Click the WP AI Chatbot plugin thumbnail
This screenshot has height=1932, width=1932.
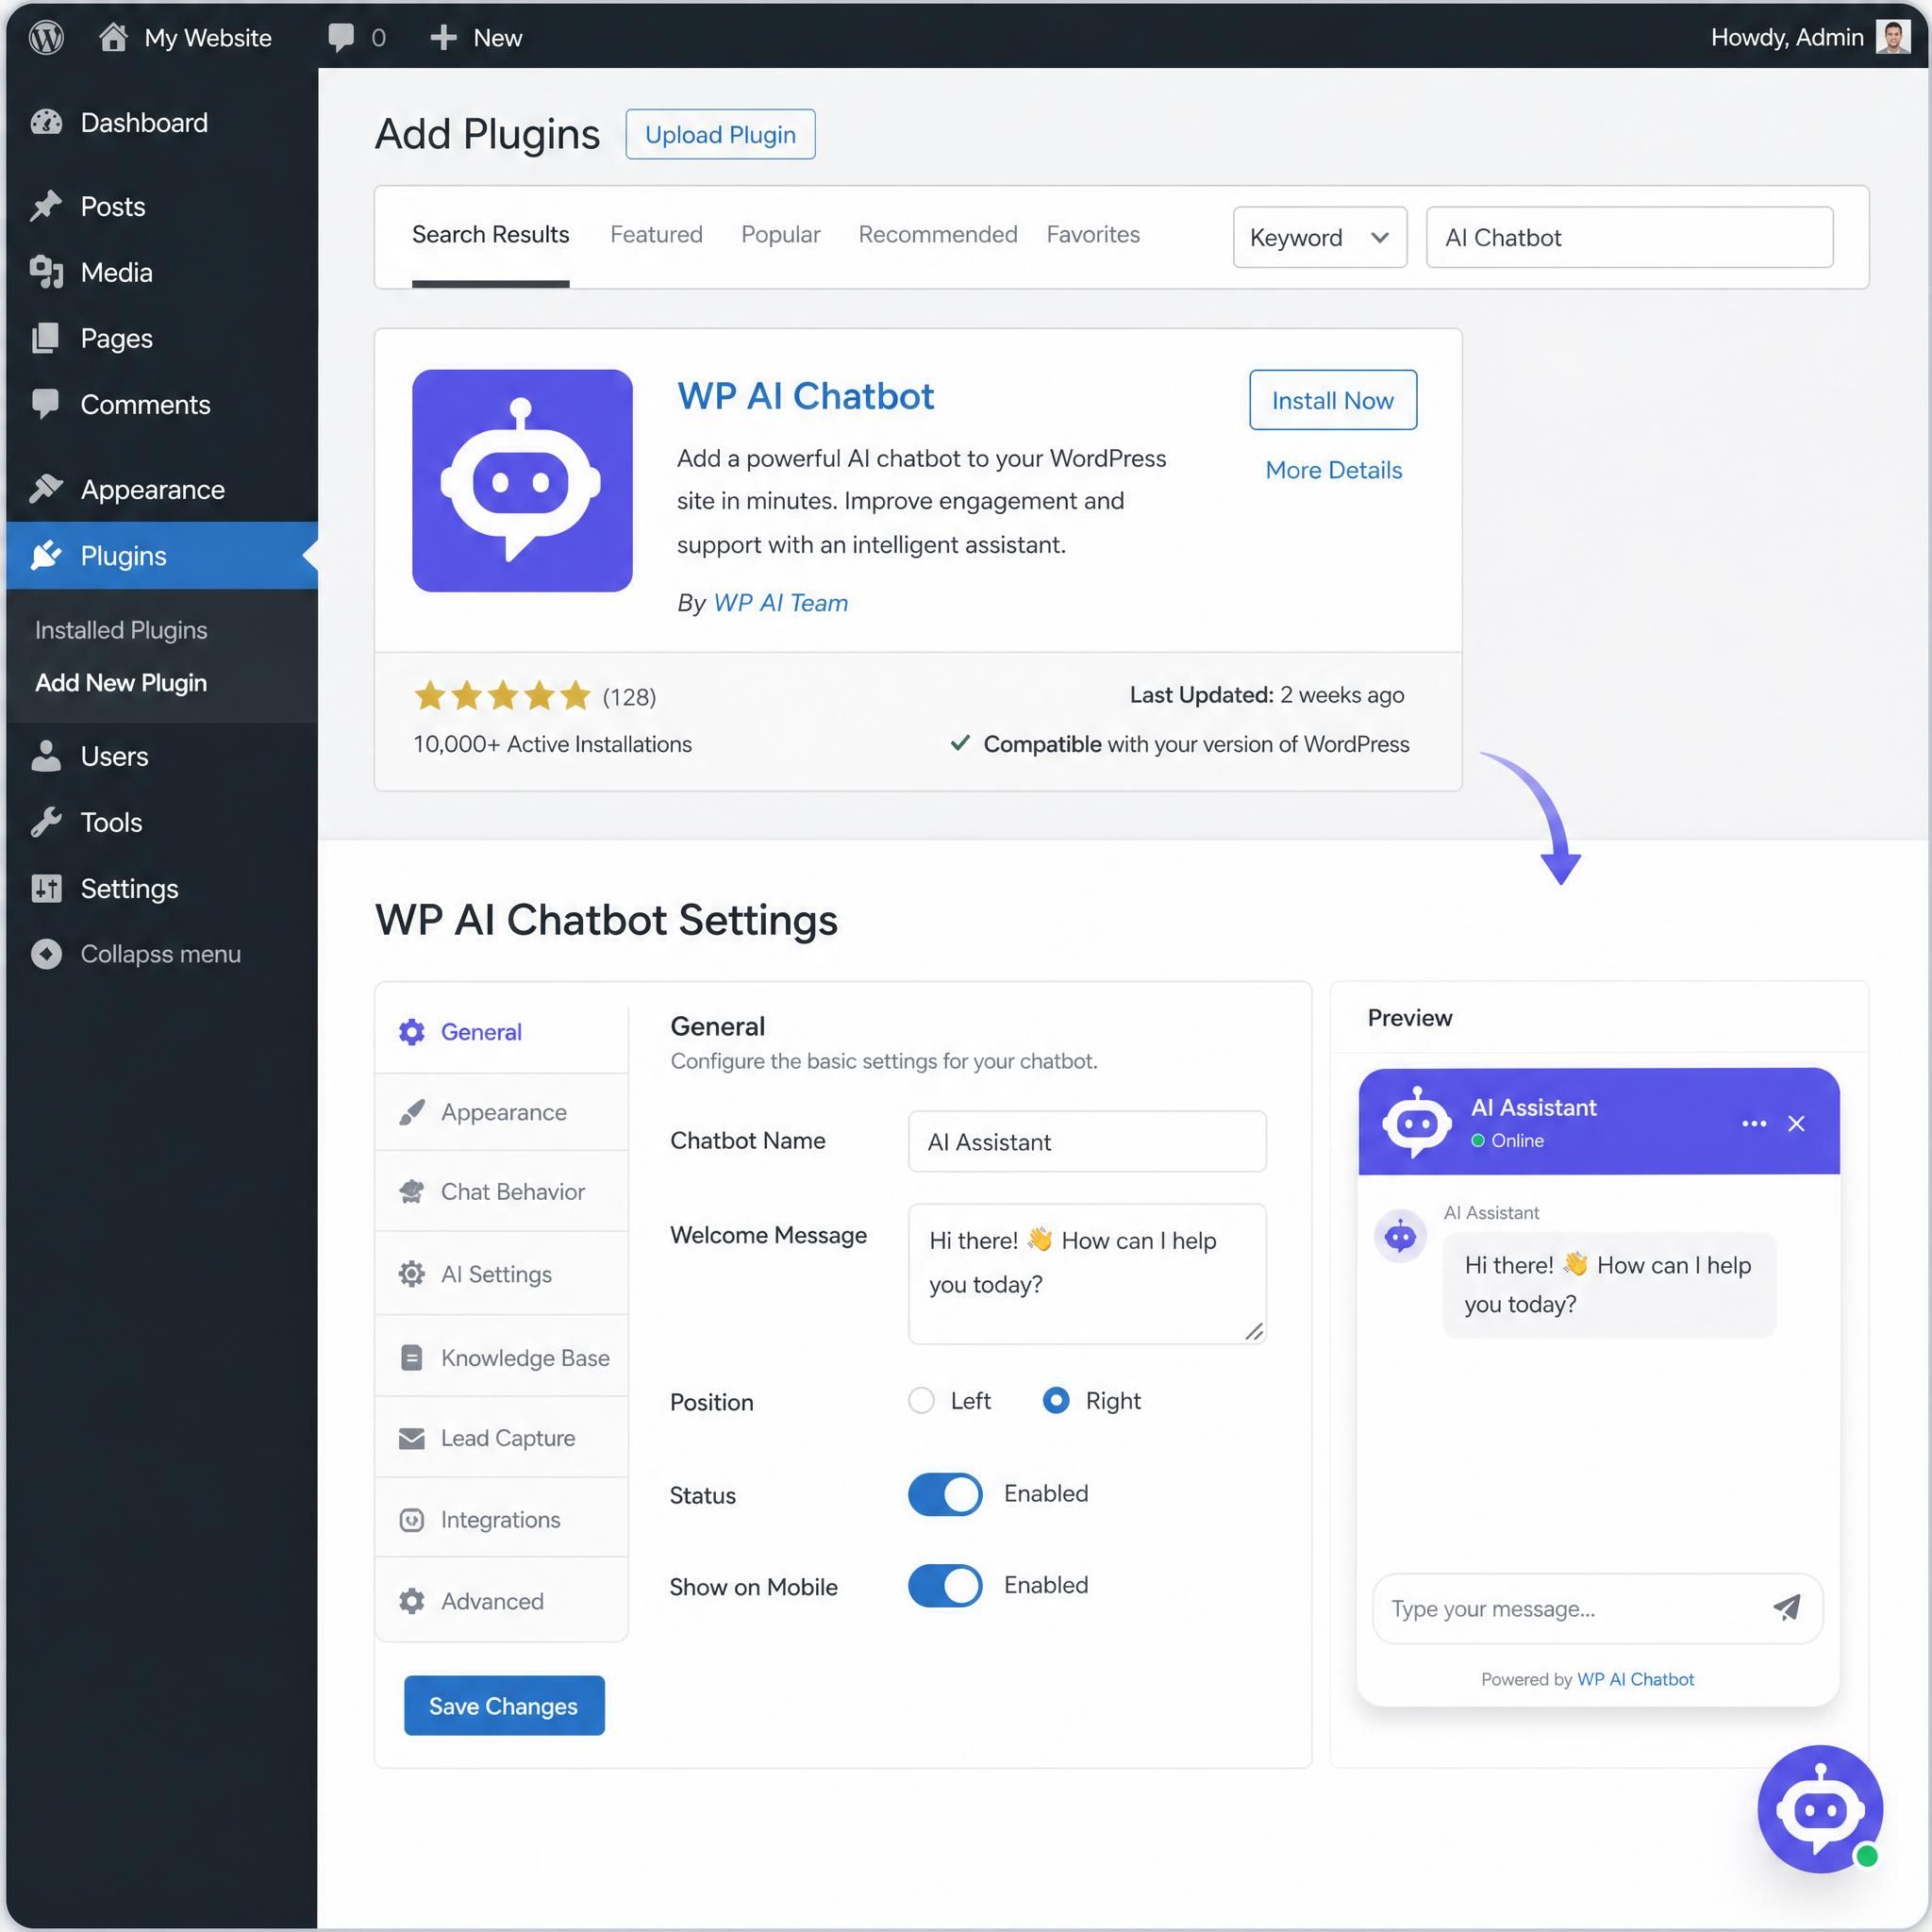(522, 481)
